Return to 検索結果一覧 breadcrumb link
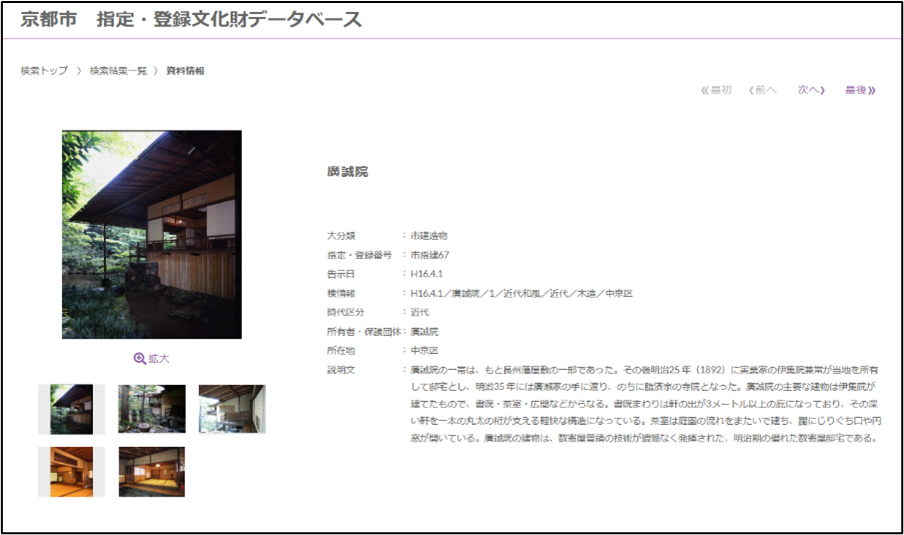This screenshot has height=535, width=904. (x=118, y=71)
